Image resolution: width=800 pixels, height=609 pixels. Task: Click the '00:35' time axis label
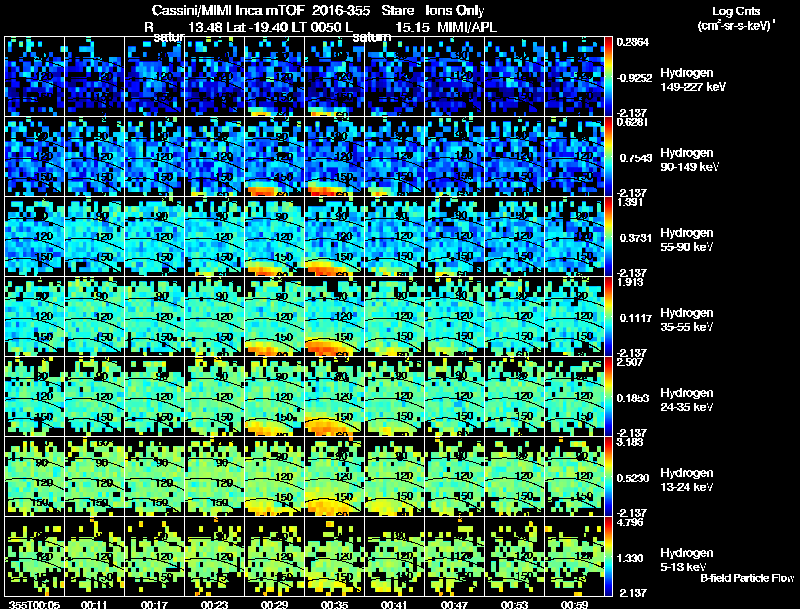334,604
